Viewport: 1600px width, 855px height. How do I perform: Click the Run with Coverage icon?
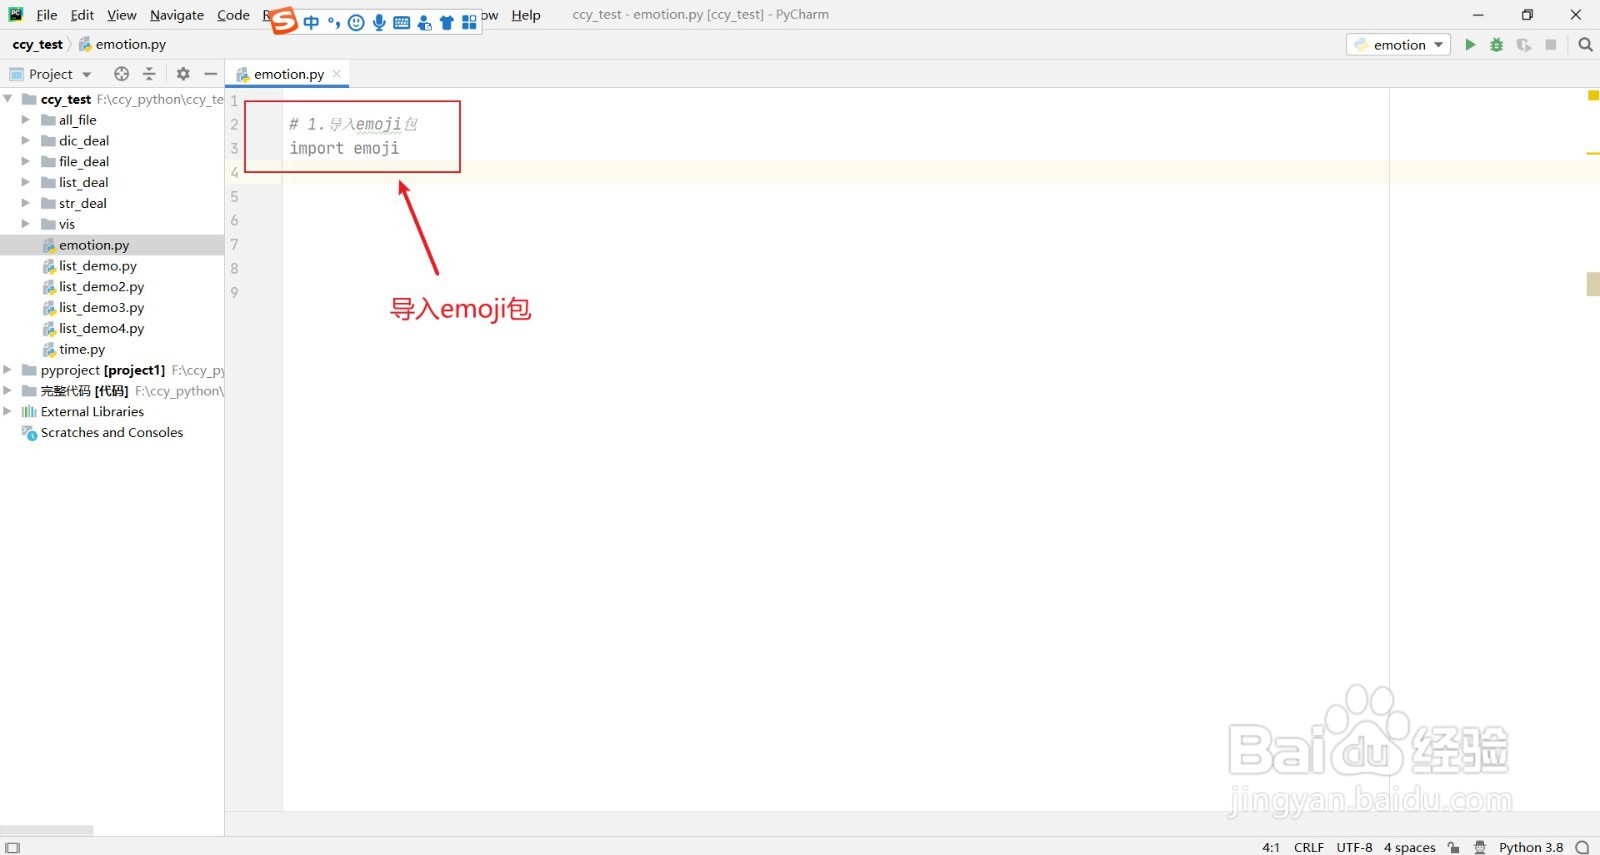[x=1524, y=45]
